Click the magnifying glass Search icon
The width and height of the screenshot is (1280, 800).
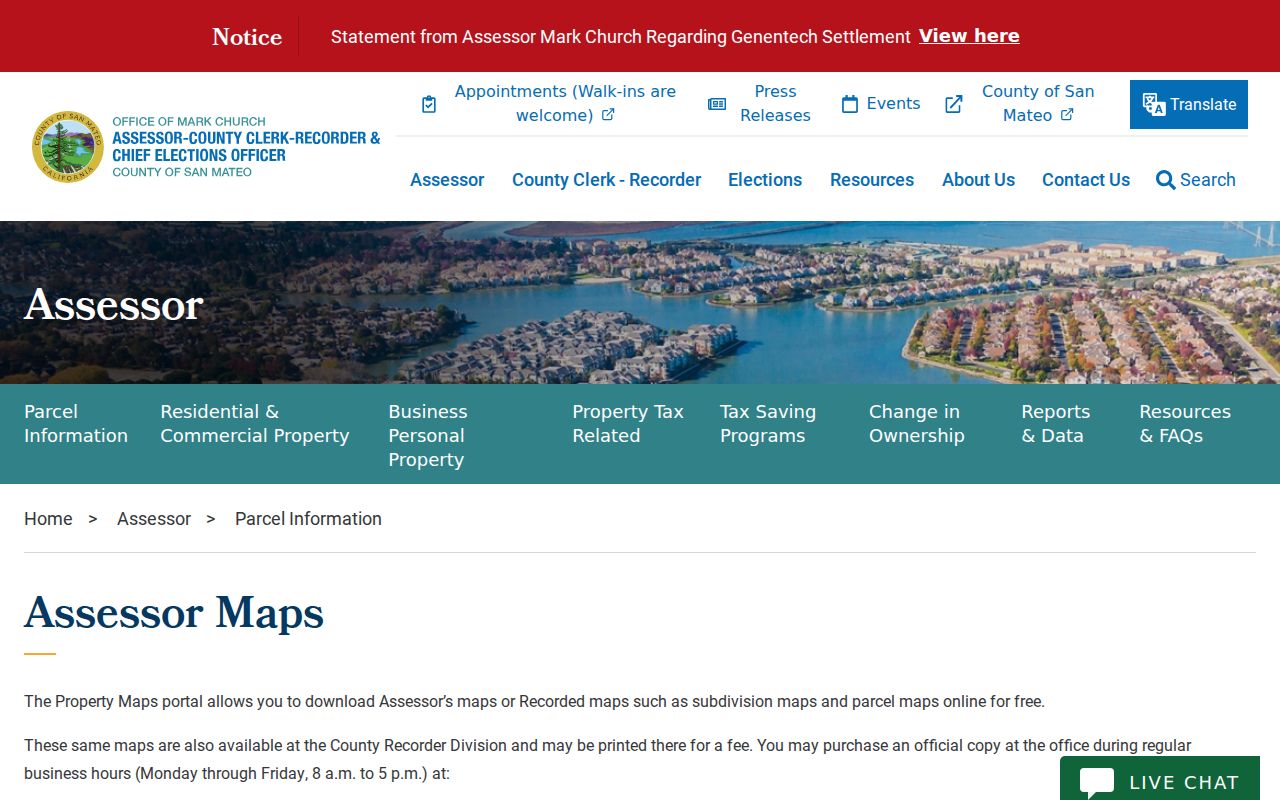(x=1165, y=180)
